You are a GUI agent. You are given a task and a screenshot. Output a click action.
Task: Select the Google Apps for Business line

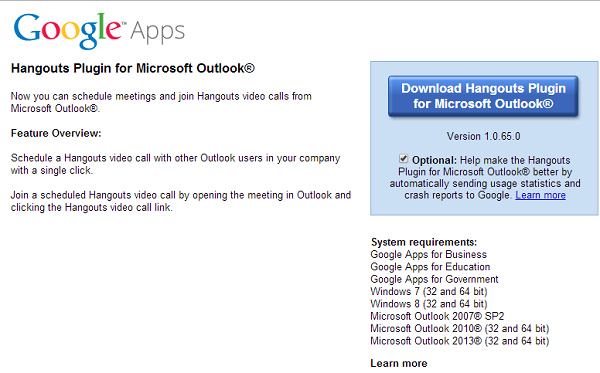[429, 254]
